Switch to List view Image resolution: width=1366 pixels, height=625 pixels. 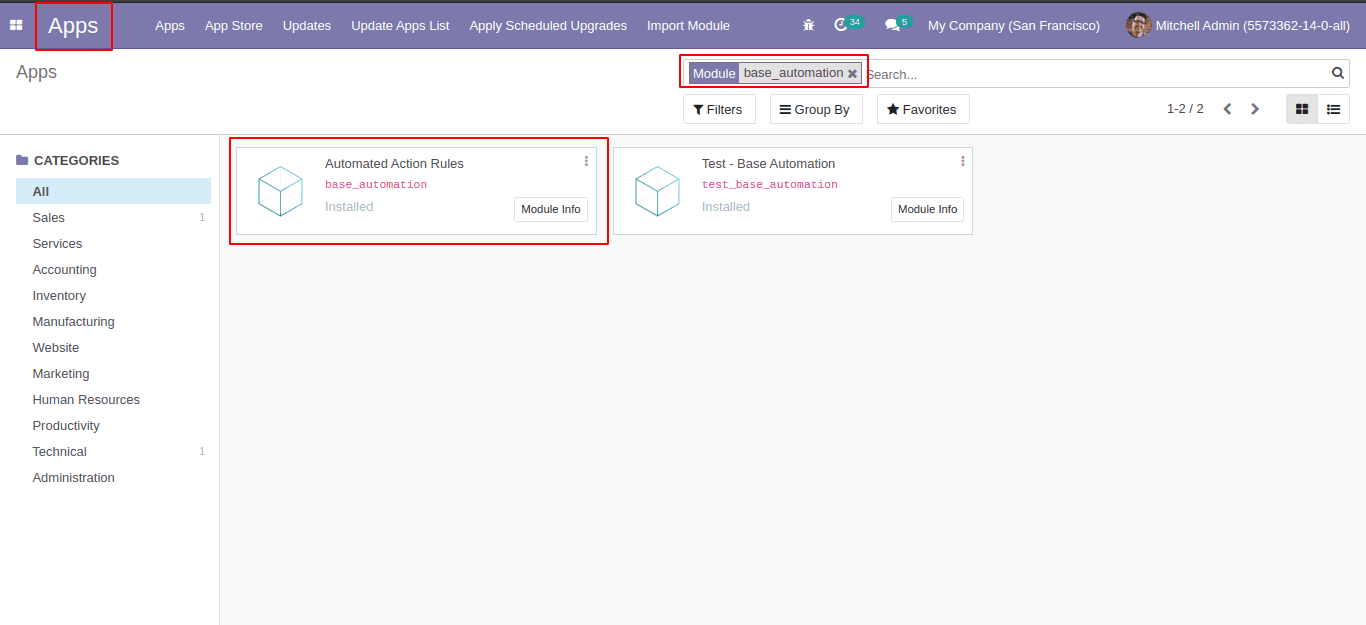(x=1333, y=109)
